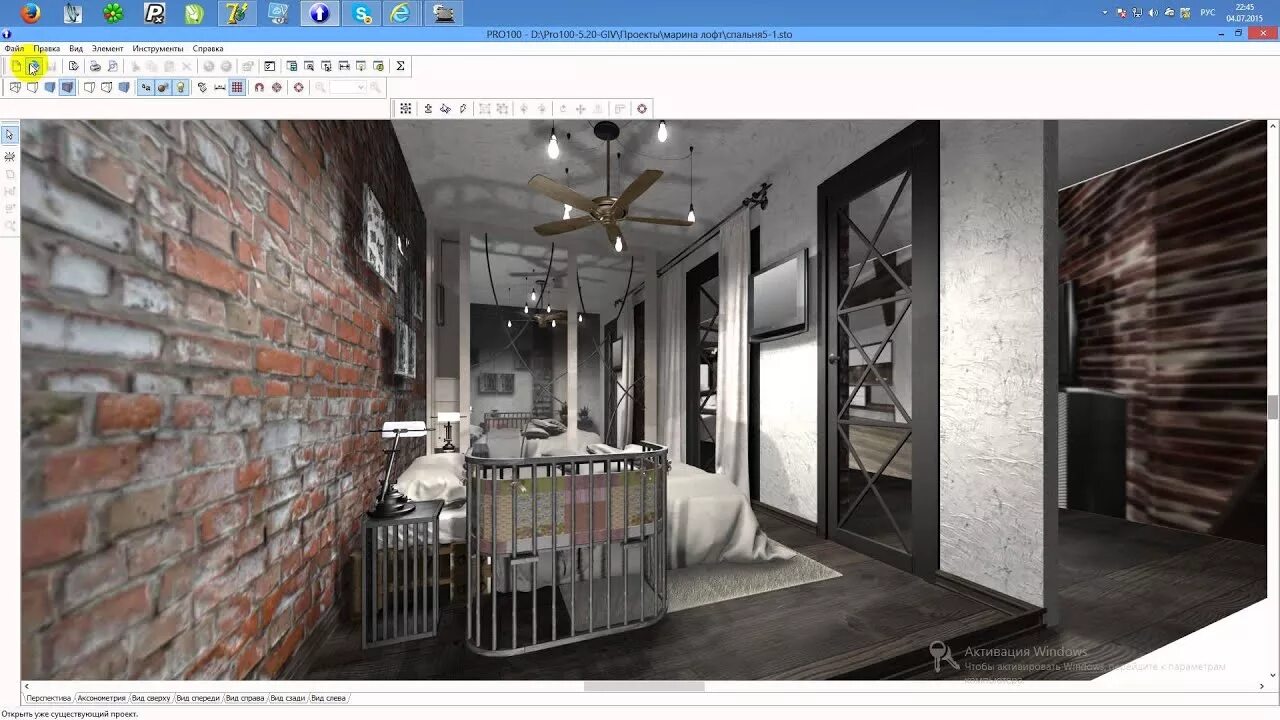The width and height of the screenshot is (1280, 720).
Task: Click the last library window icon before Sigma
Action: tap(378, 66)
